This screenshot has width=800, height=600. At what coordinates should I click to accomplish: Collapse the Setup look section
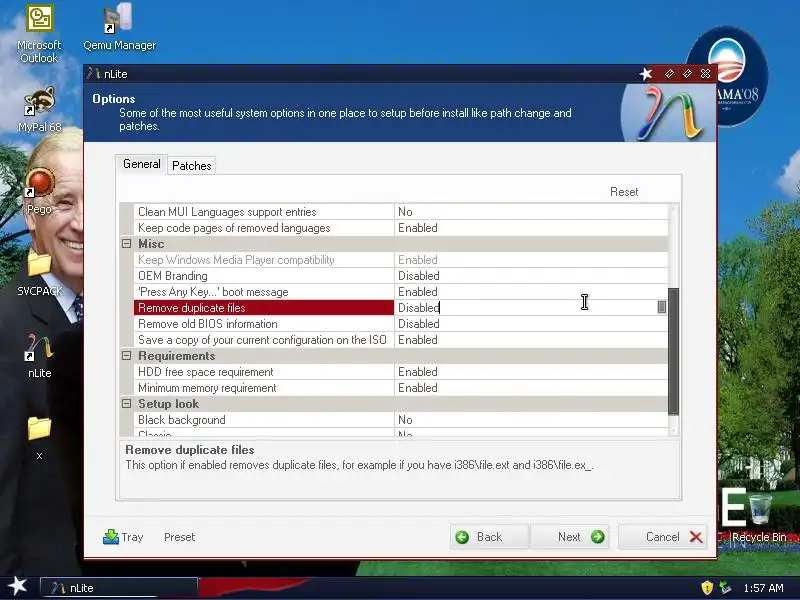coord(127,404)
